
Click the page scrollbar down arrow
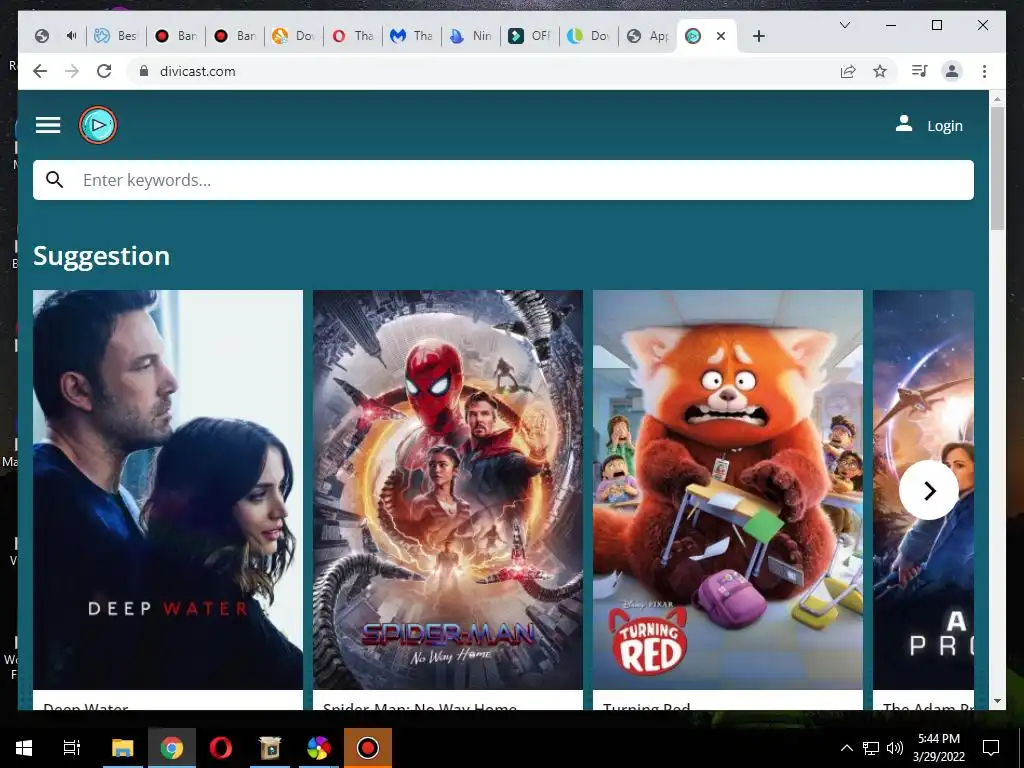click(x=997, y=701)
